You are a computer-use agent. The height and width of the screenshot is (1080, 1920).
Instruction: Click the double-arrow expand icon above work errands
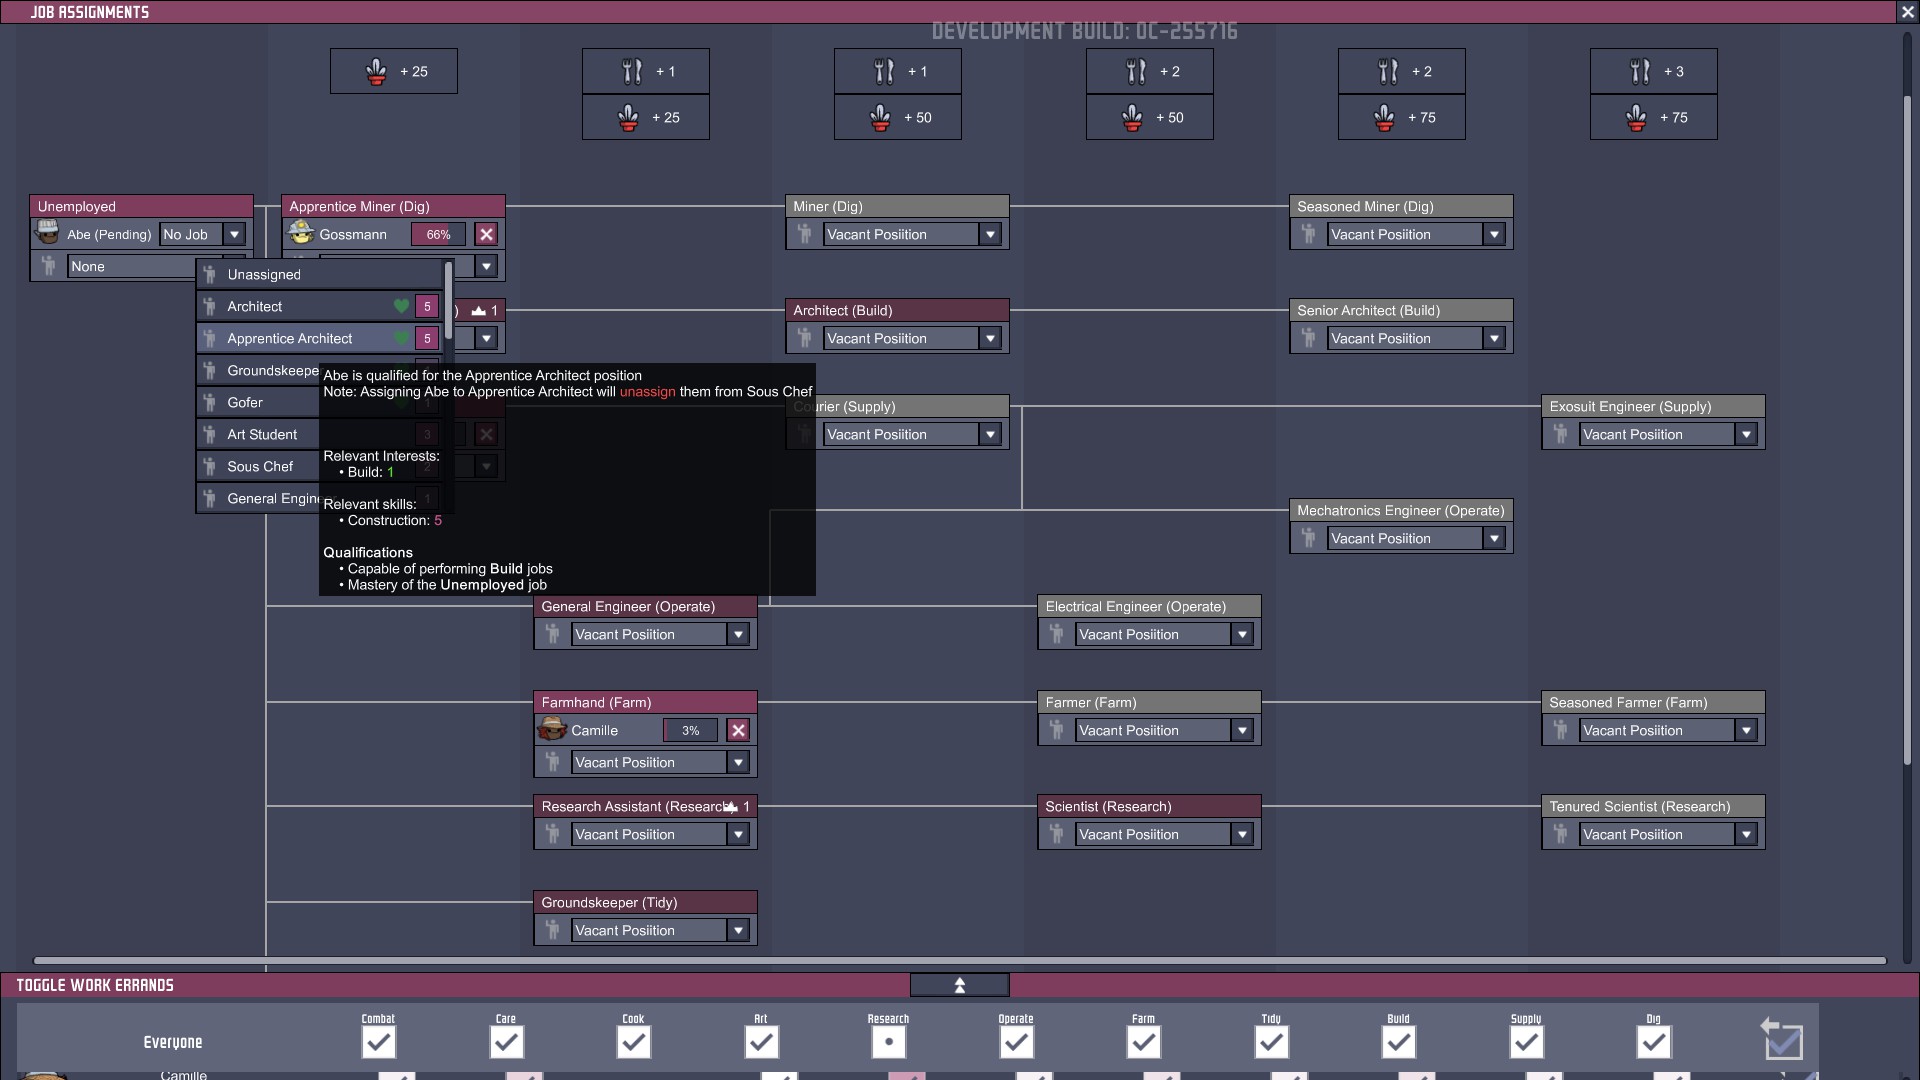pos(959,986)
